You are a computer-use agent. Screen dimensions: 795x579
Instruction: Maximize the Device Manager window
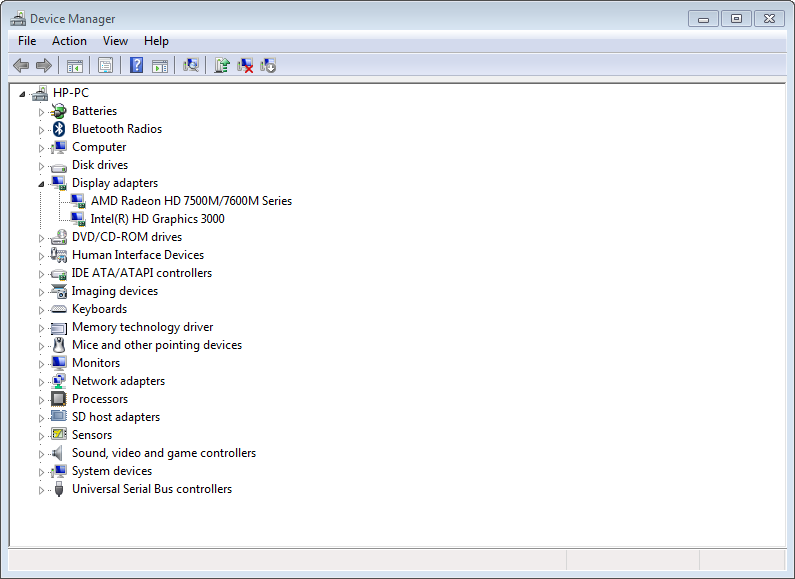[x=736, y=19]
